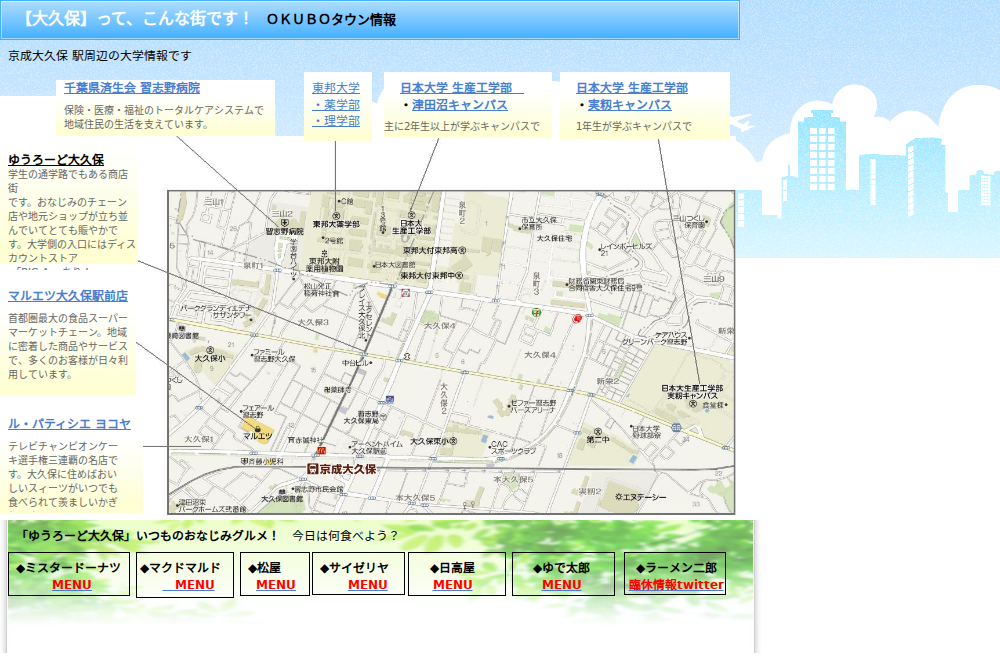Click school symbol above 日本大生産工学部 map label

point(411,215)
